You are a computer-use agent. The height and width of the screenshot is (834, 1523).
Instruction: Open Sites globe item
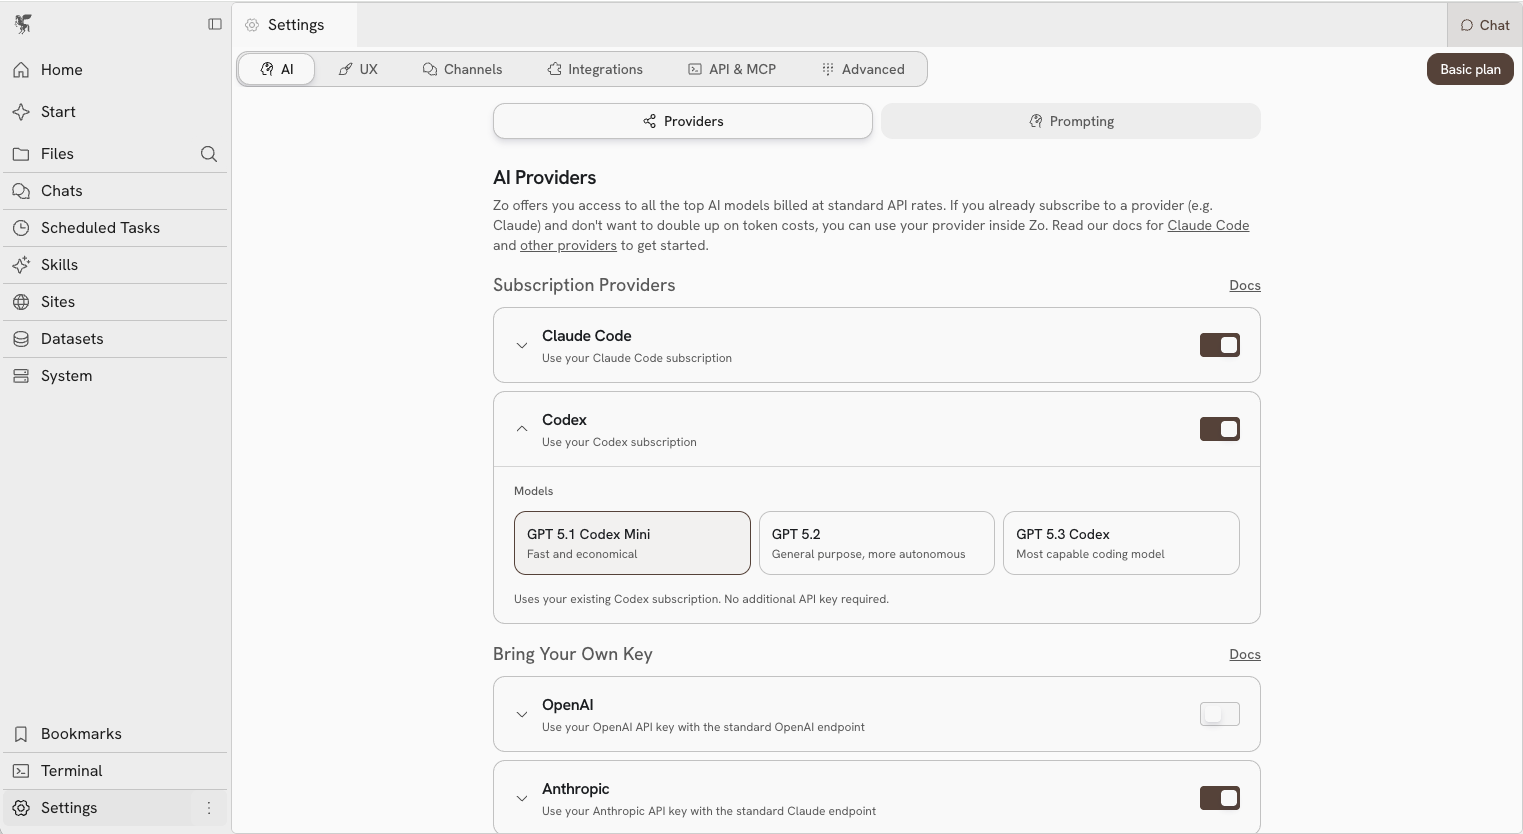click(115, 302)
